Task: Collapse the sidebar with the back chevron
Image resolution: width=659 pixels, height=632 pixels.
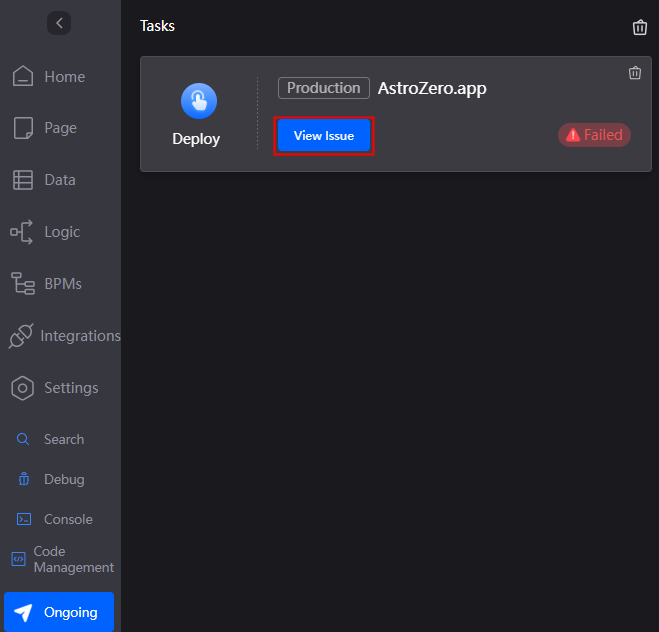Action: [x=59, y=23]
